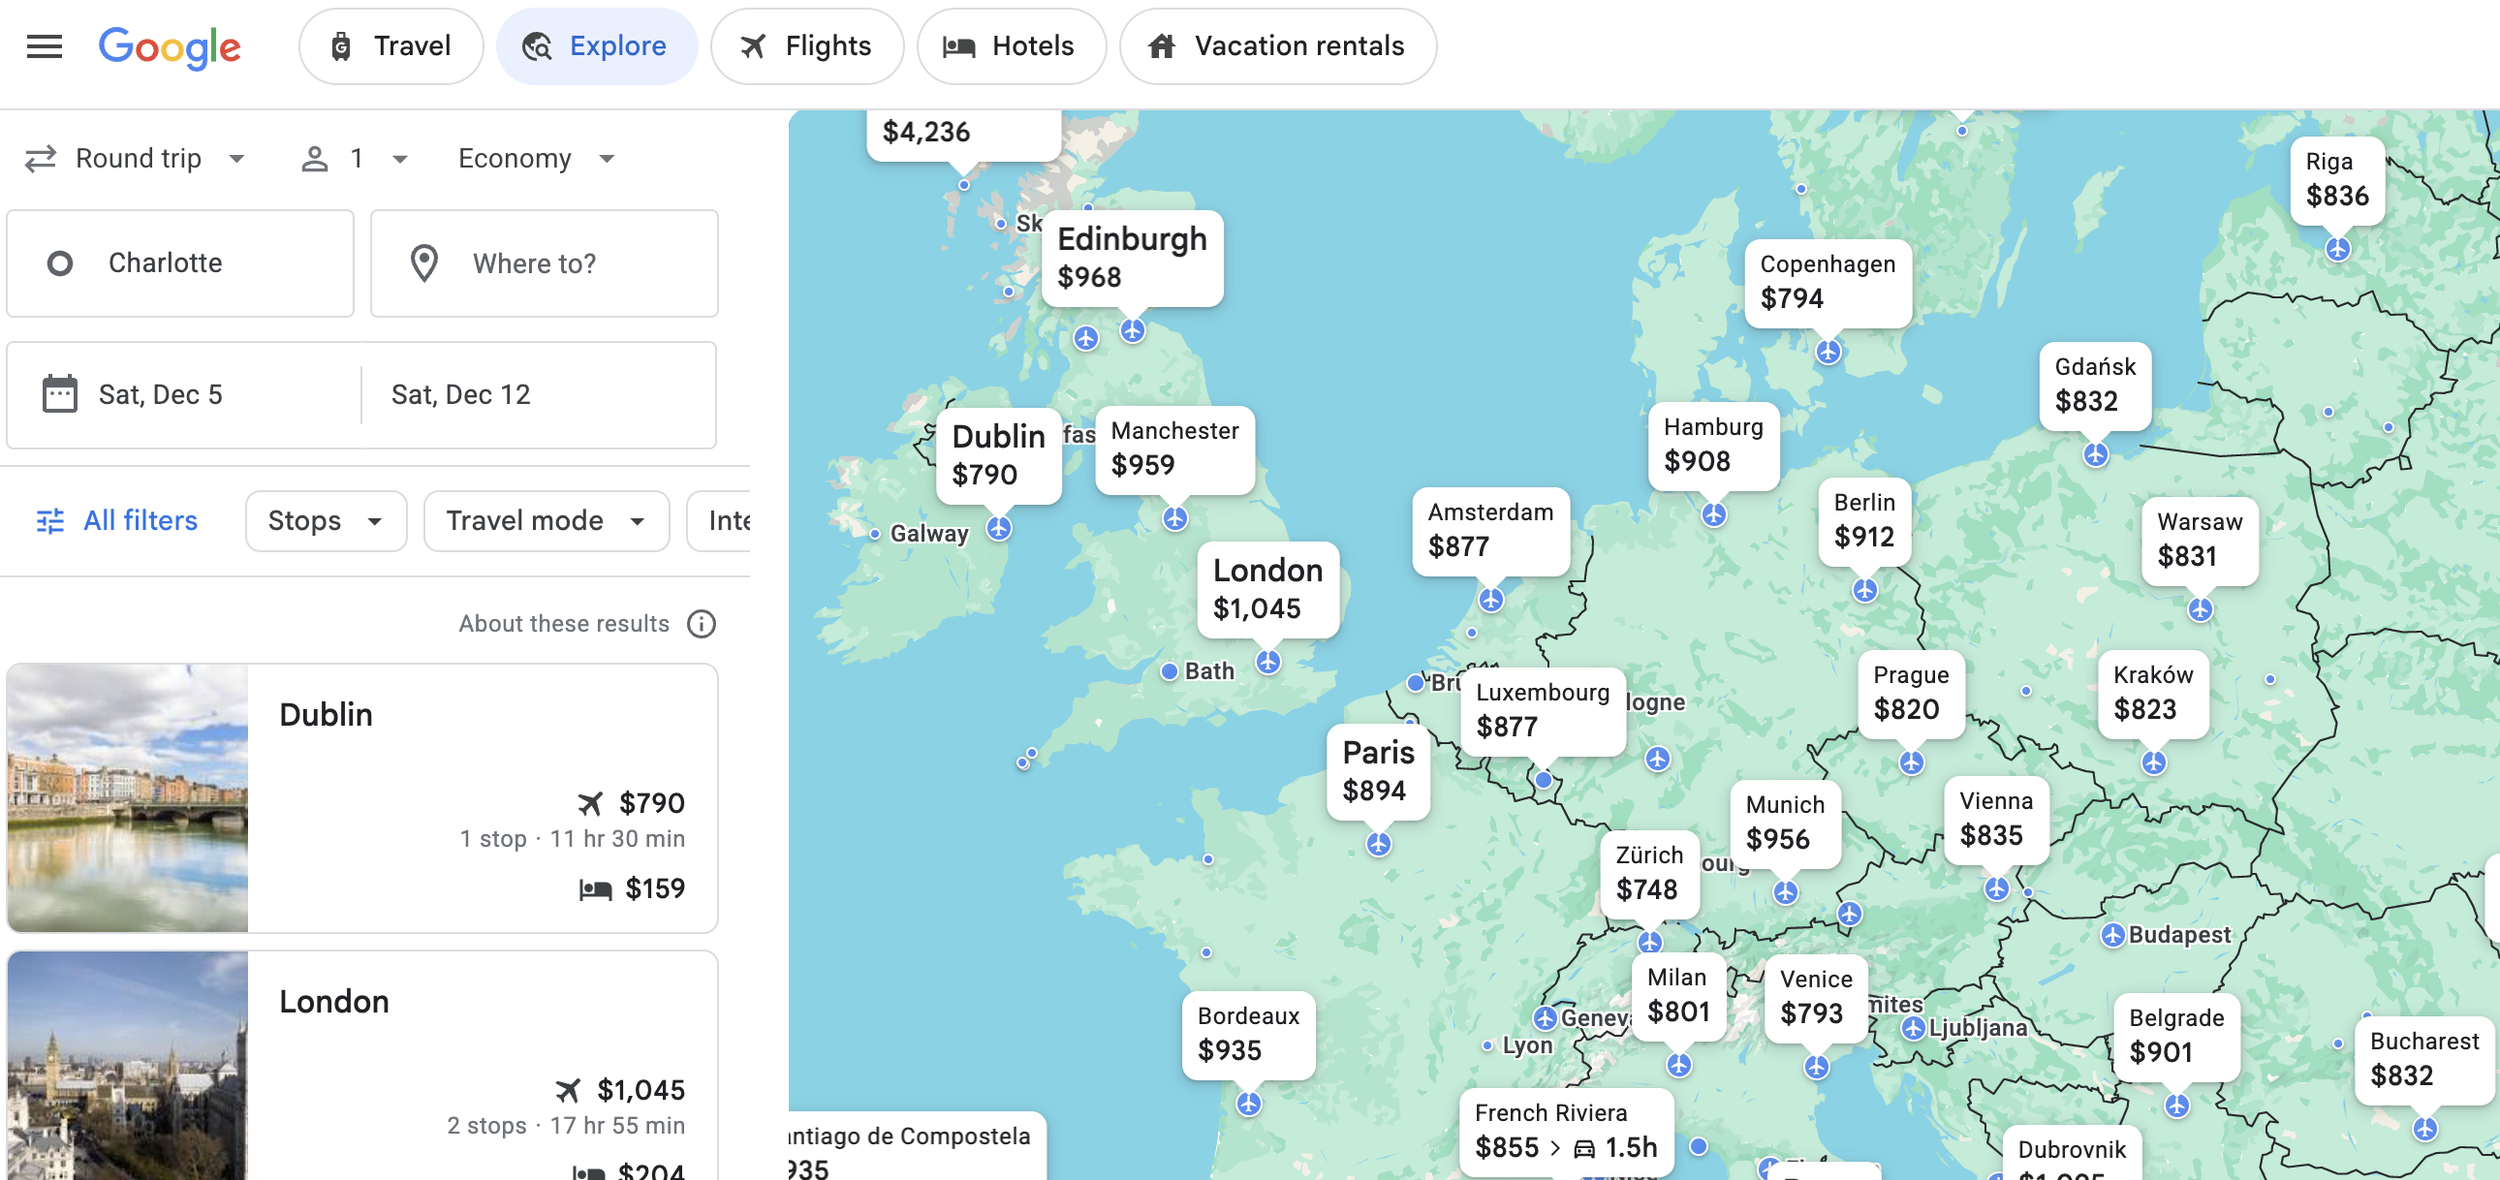The image size is (2500, 1180).
Task: Click the airport marker below Copenhagen label
Action: coord(1828,351)
